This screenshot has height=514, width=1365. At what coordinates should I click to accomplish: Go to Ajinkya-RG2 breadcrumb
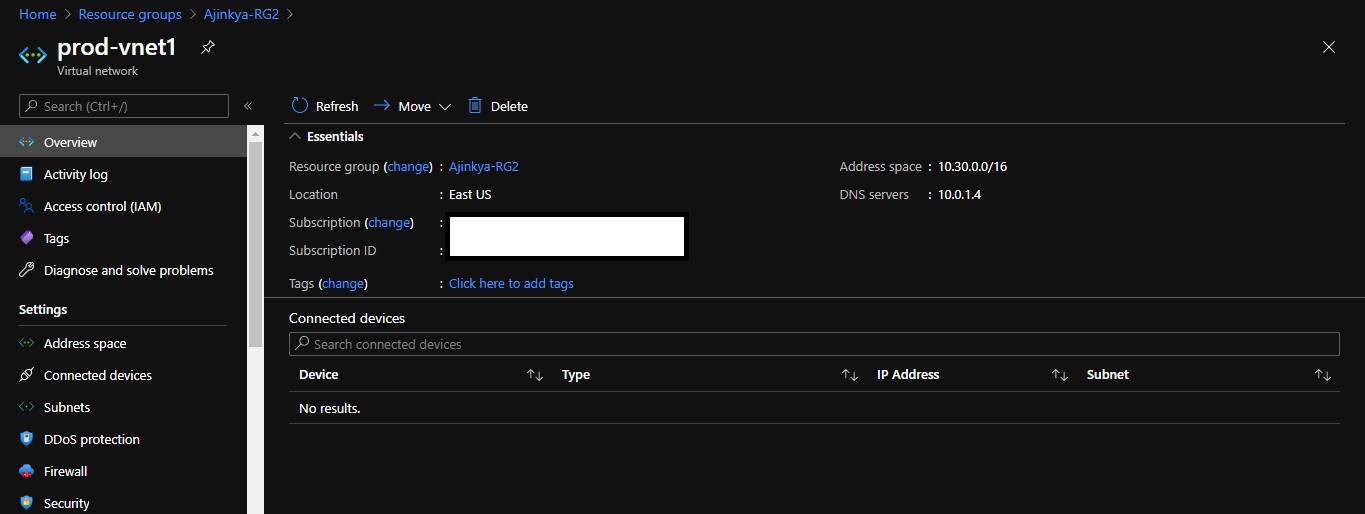coord(241,14)
